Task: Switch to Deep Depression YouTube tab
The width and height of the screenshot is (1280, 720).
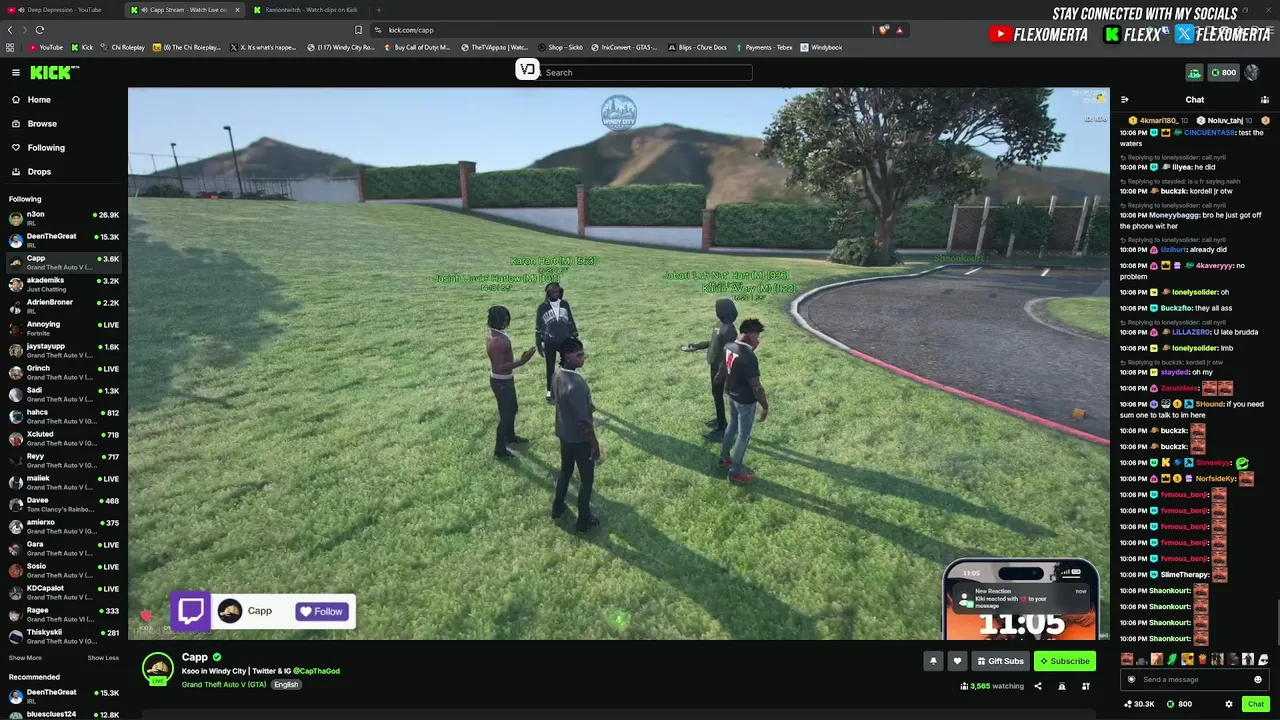Action: [60, 10]
